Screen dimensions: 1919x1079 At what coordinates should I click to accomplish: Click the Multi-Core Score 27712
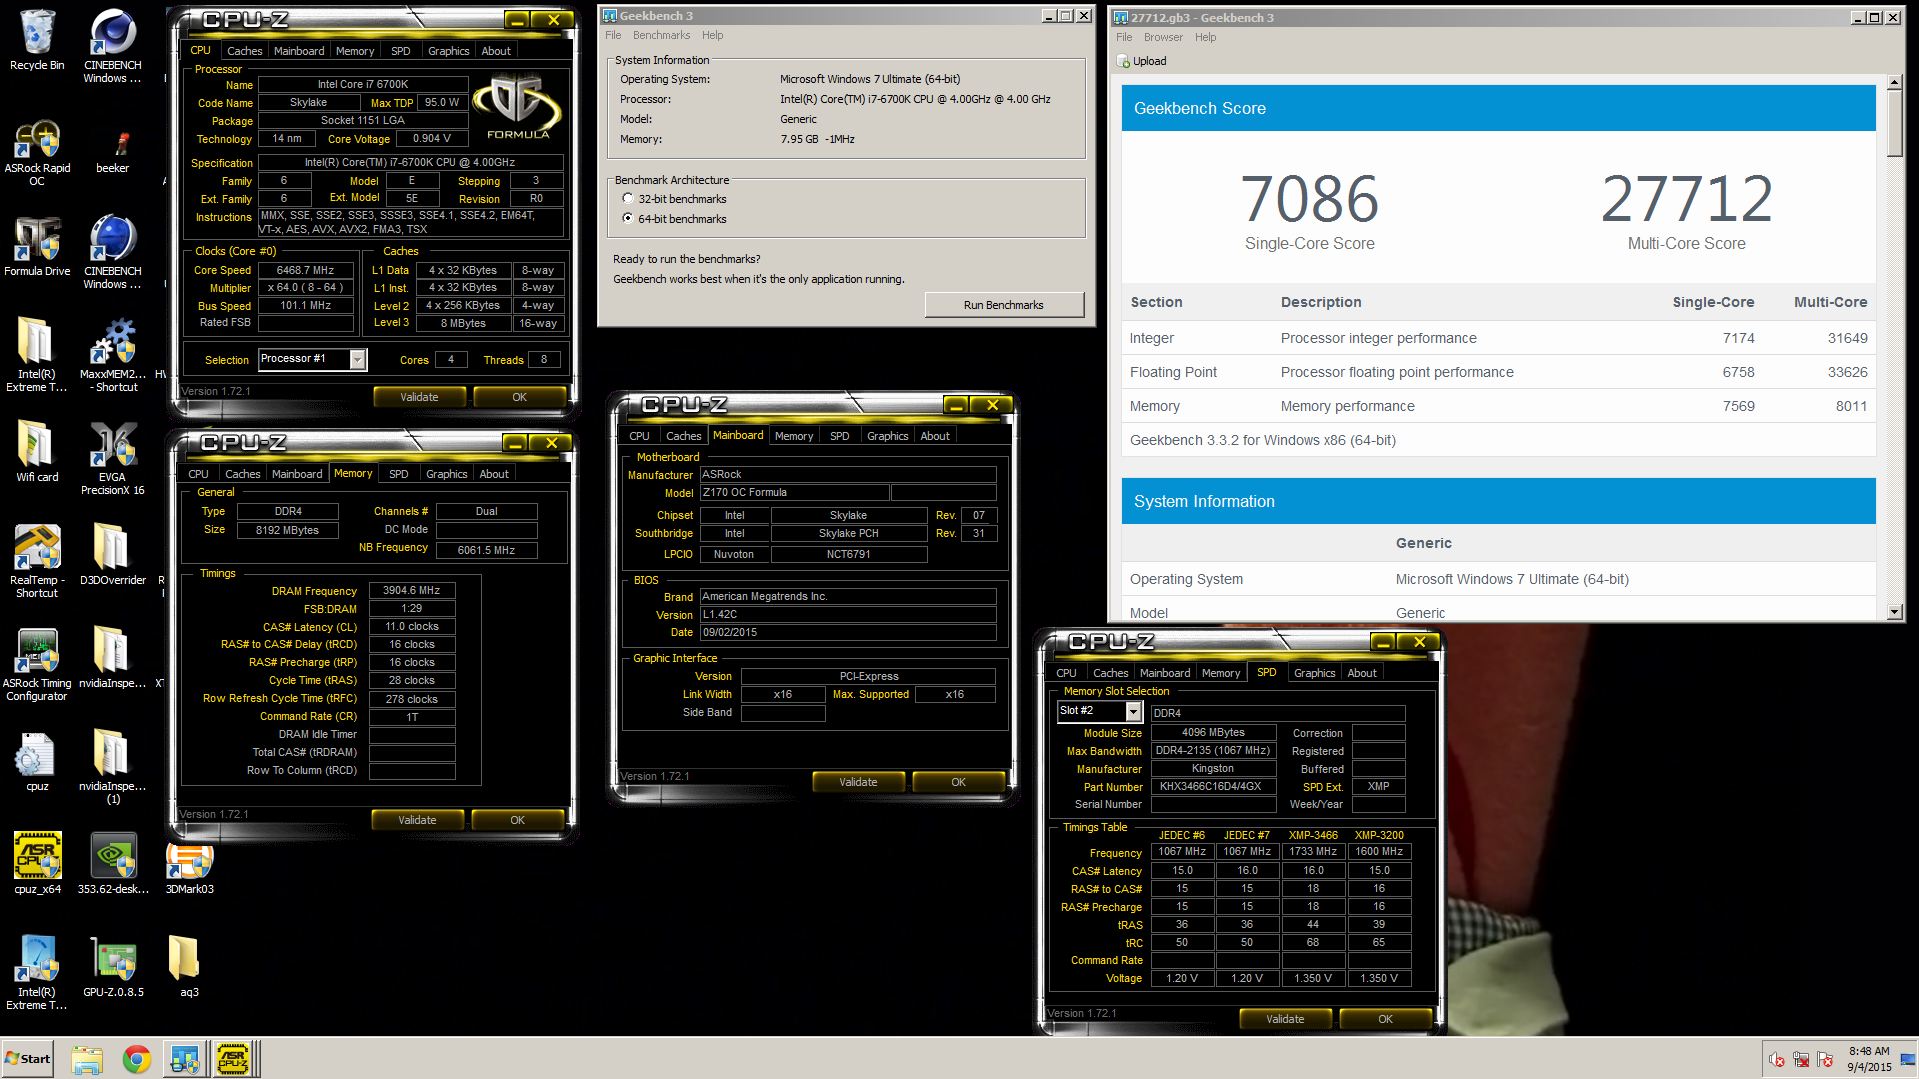1686,199
